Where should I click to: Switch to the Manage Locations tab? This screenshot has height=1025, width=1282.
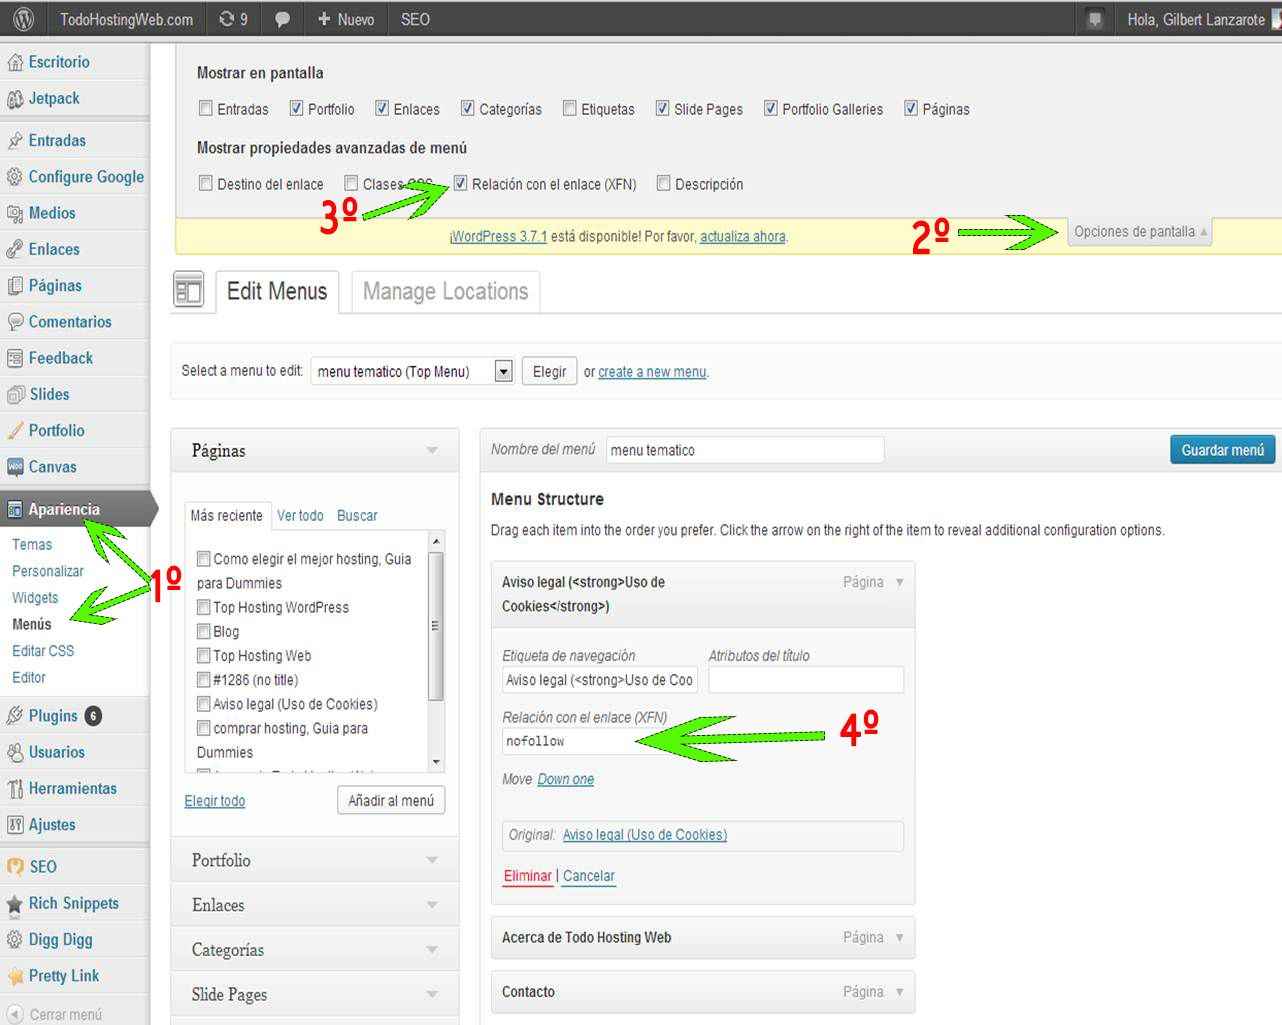(445, 291)
